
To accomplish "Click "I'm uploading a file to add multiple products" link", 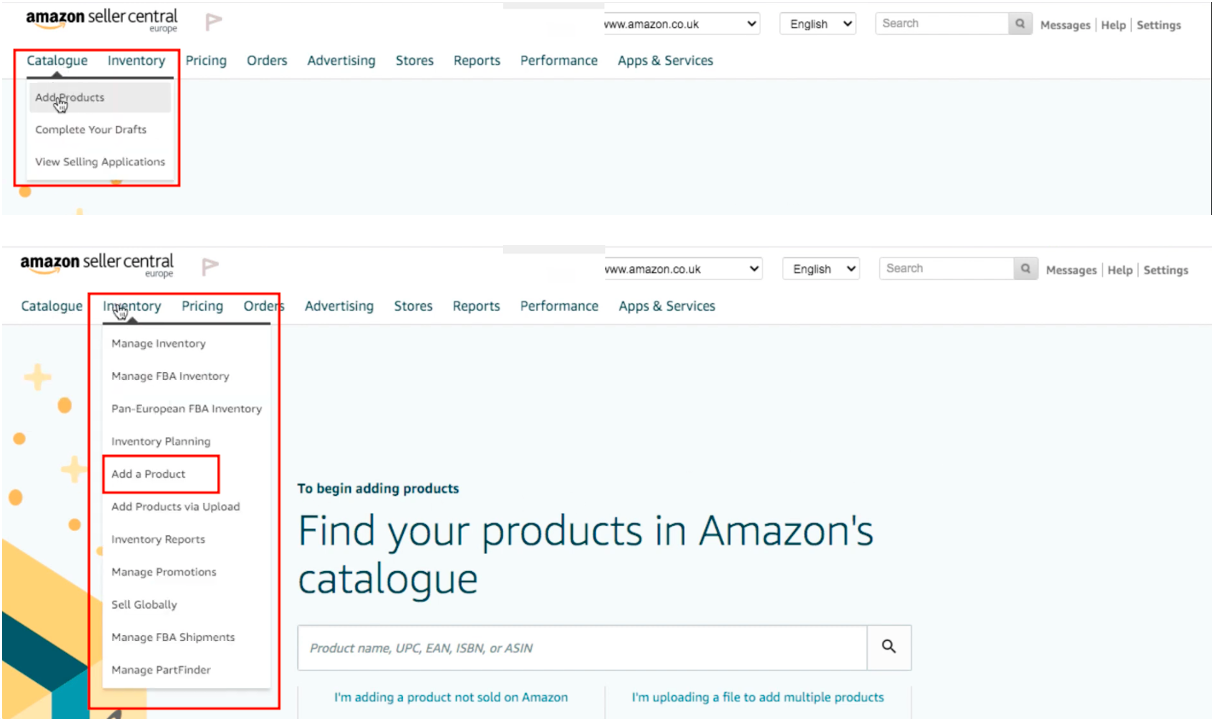I will pyautogui.click(x=758, y=697).
